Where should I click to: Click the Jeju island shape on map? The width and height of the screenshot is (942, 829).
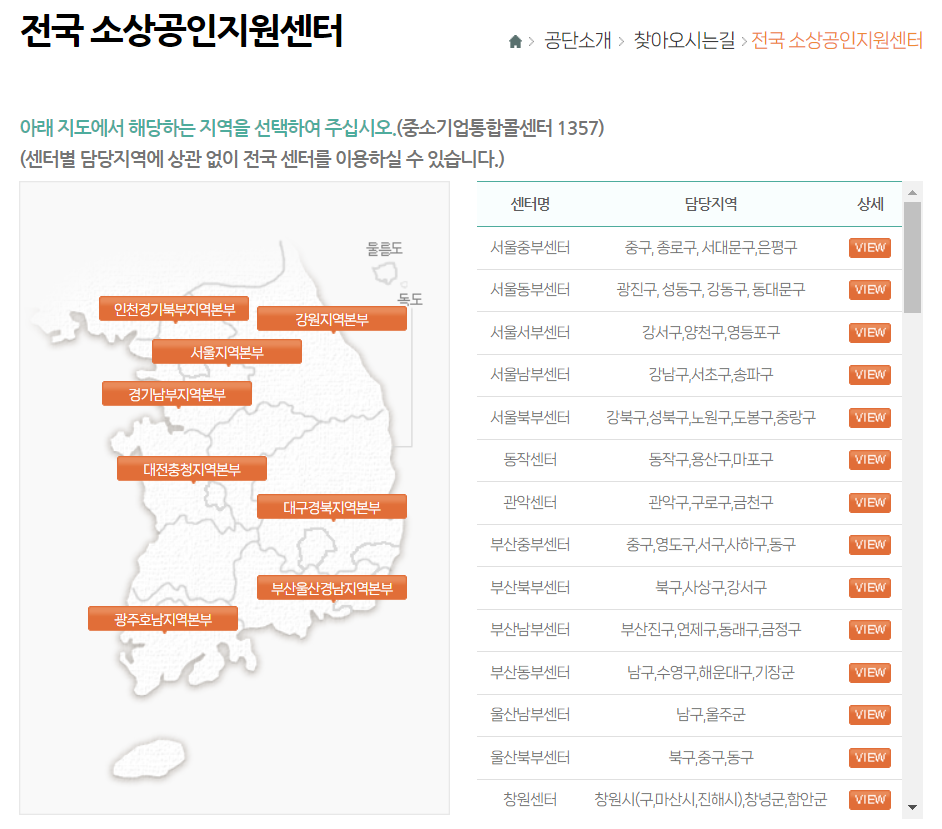coord(149,759)
